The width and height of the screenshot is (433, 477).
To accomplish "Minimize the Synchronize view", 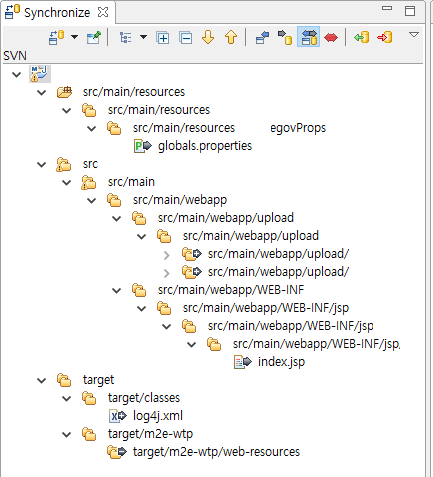I will pos(387,8).
